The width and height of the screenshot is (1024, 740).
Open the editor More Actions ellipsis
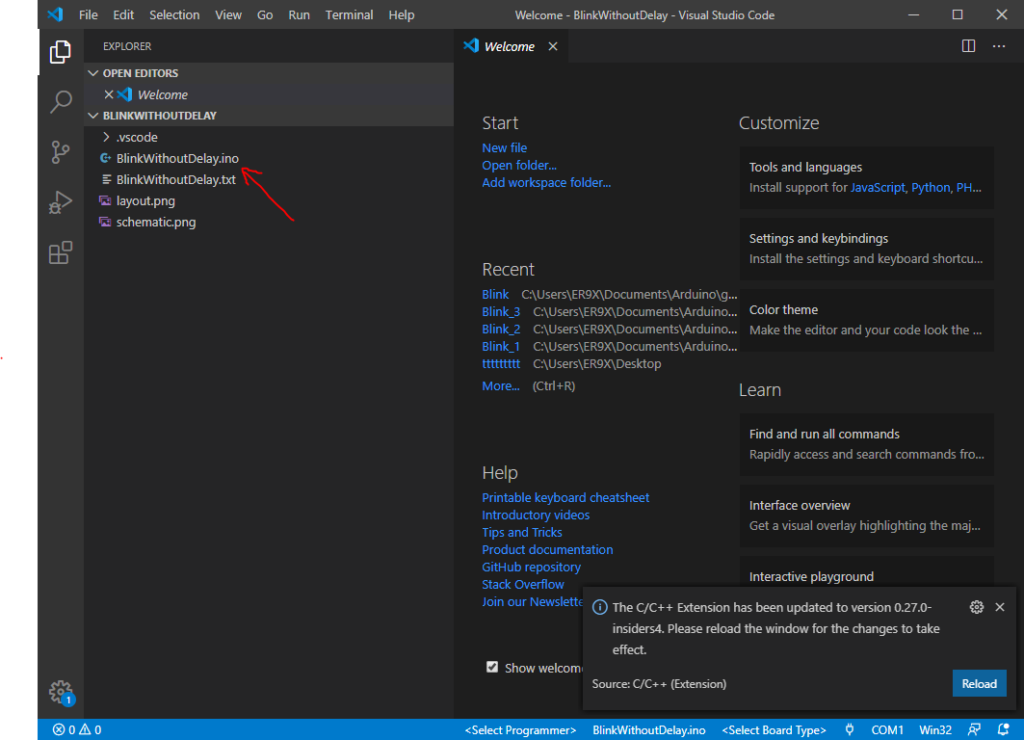click(999, 46)
